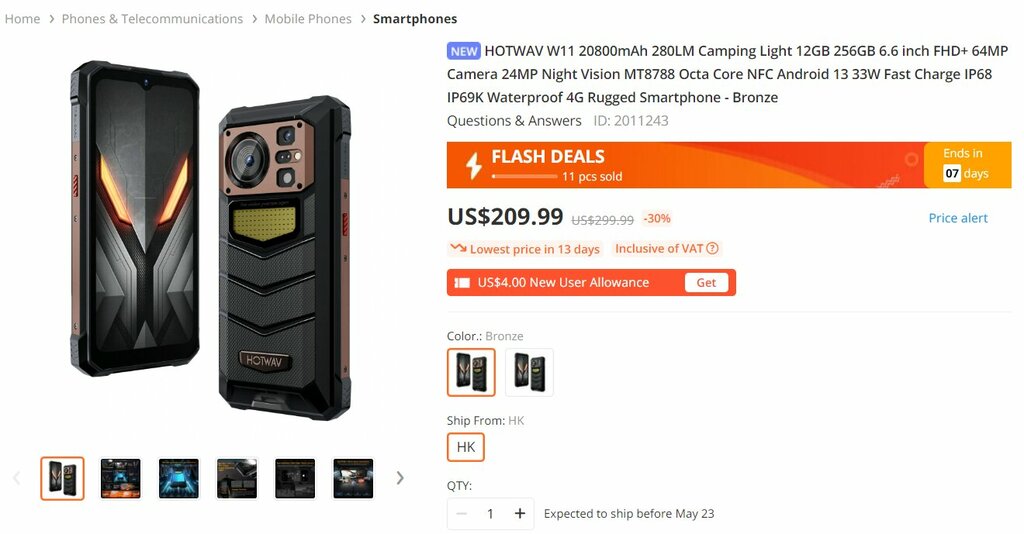Open the Price alert link
The width and height of the screenshot is (1024, 534).
958,218
